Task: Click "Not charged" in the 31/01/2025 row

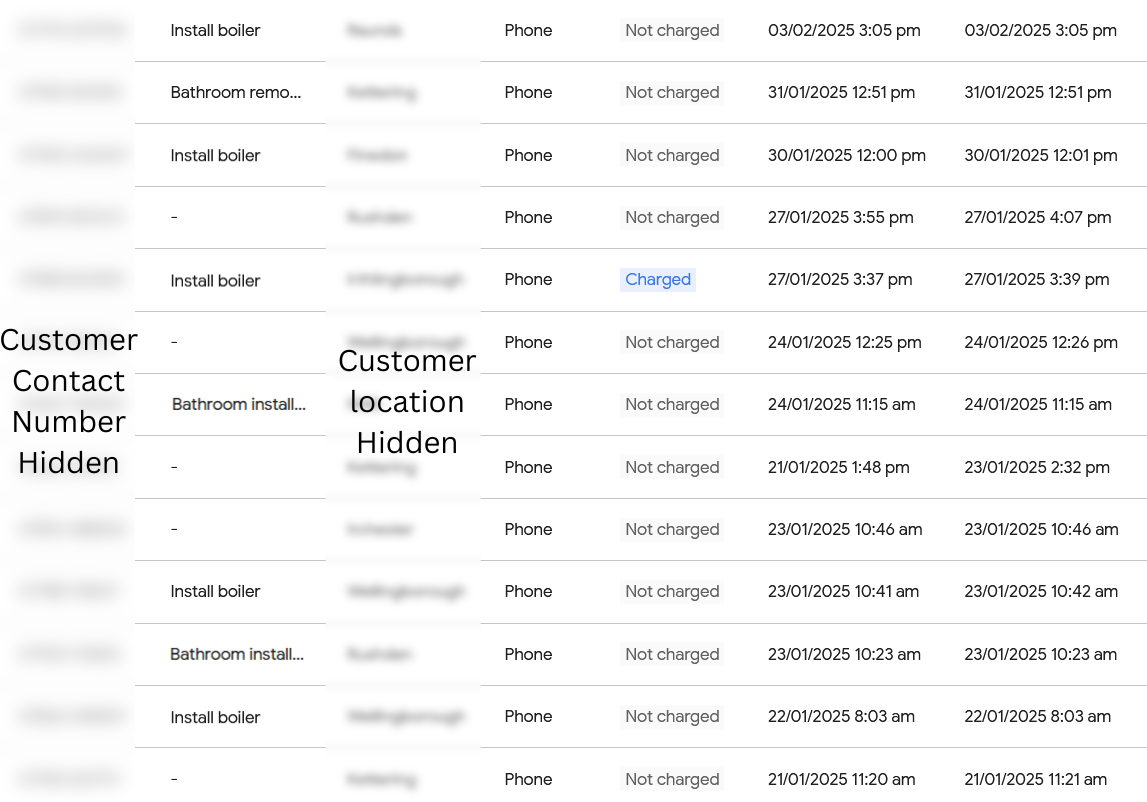Action: coord(672,93)
